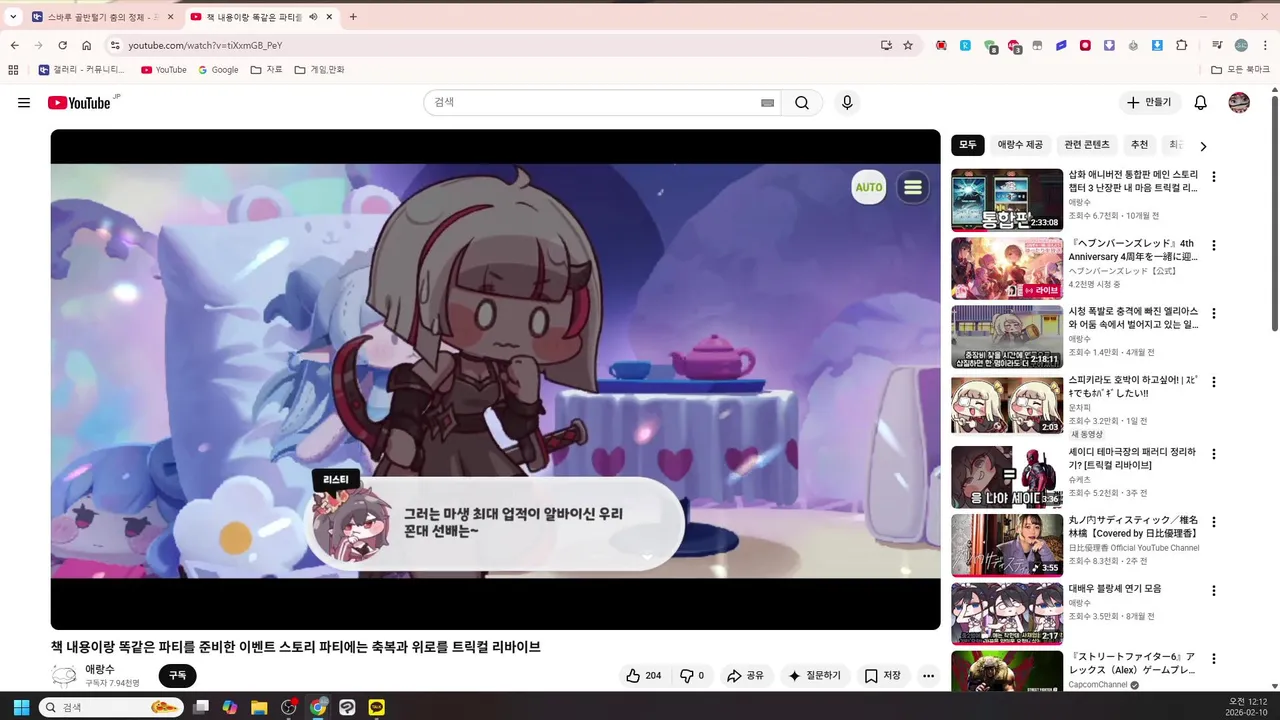Image resolution: width=1280 pixels, height=720 pixels.
Task: Open the Windows Start menu
Action: 21,707
